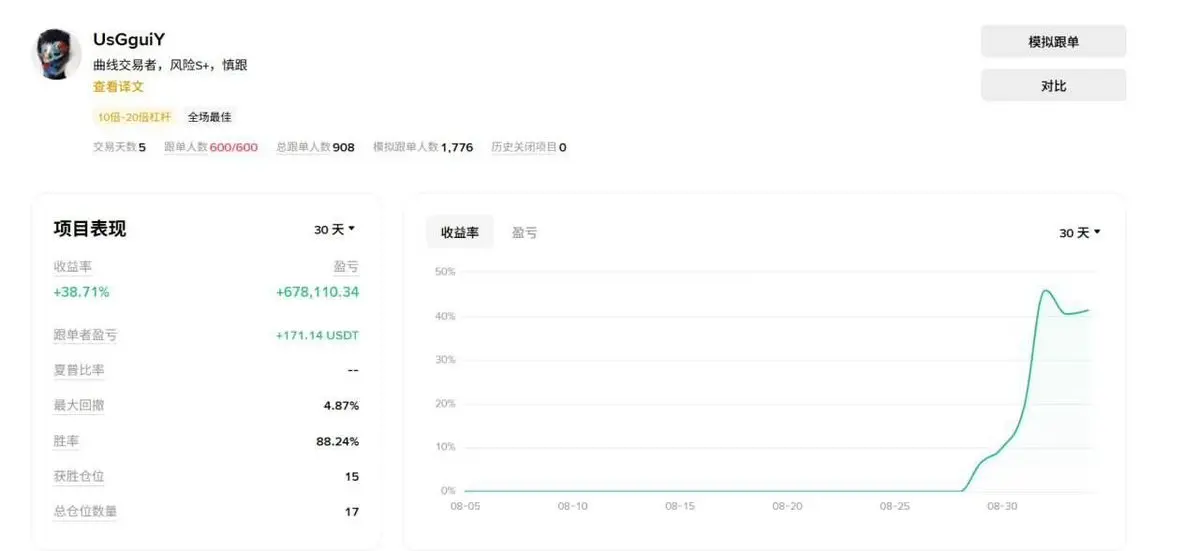Click the 50% label on chart y-axis
The image size is (1199, 551).
coord(445,271)
